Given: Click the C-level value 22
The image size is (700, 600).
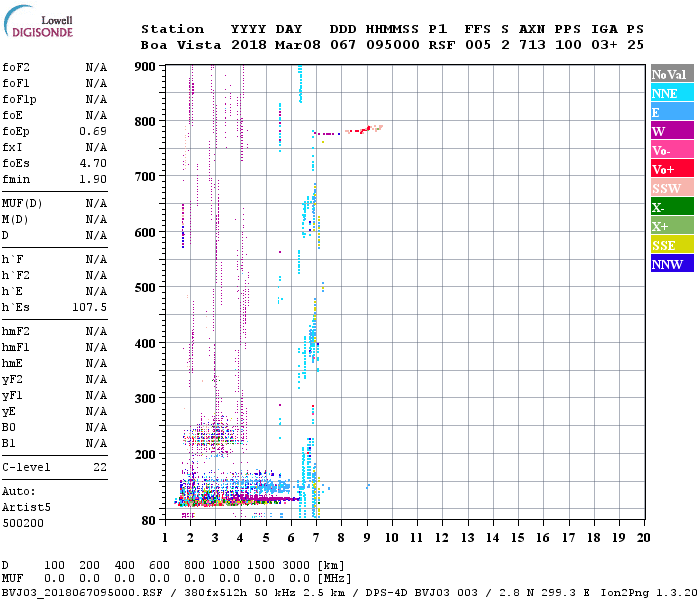Looking at the screenshot, I should point(100,467).
